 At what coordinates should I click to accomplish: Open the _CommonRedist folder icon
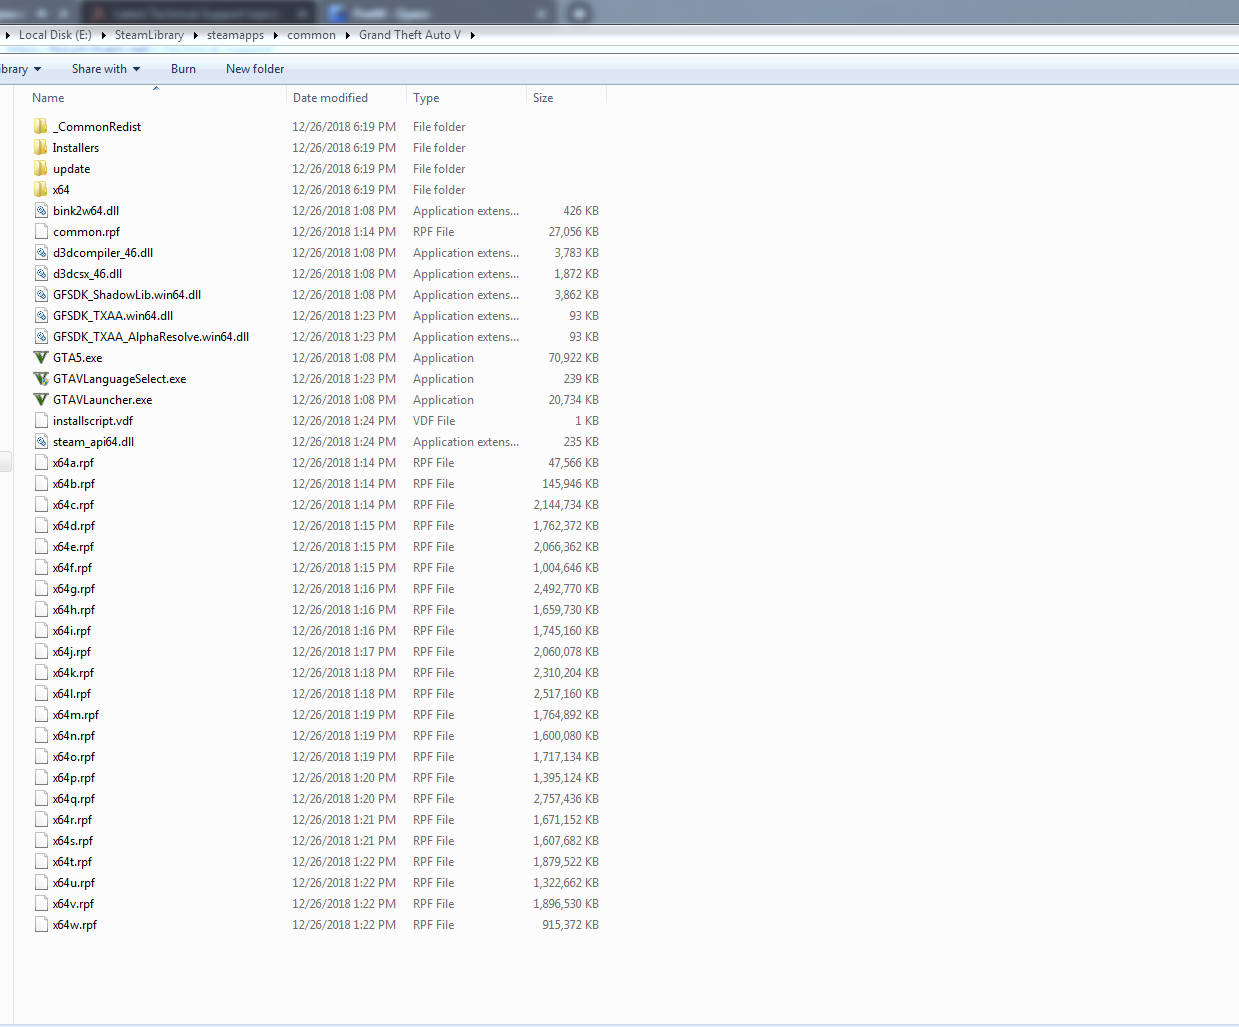pos(41,126)
